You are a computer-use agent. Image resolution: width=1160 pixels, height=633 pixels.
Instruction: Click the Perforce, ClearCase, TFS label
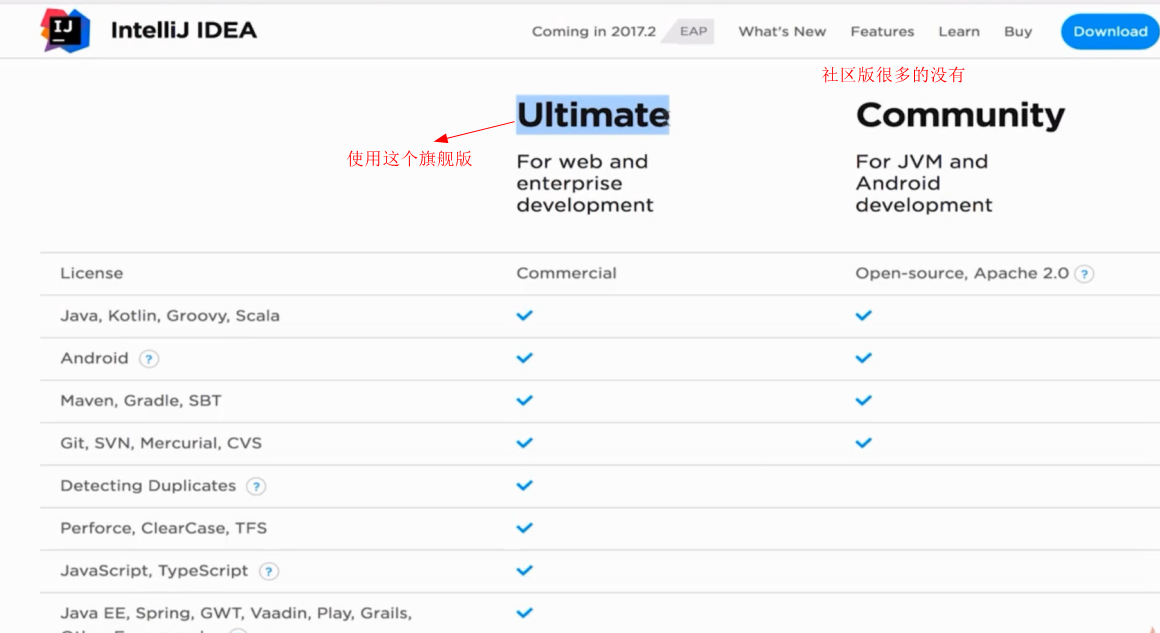(163, 528)
